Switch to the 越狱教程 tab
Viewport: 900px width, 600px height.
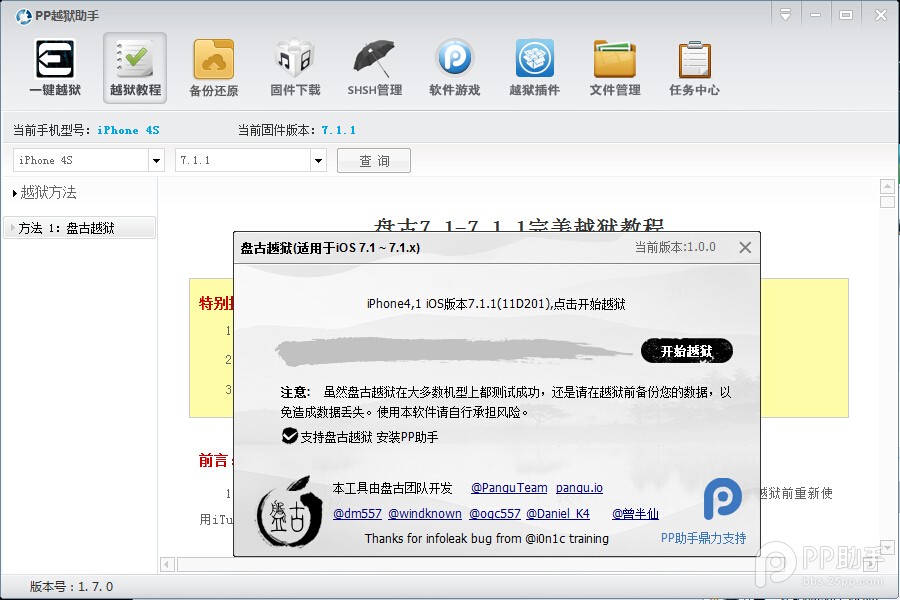[134, 67]
